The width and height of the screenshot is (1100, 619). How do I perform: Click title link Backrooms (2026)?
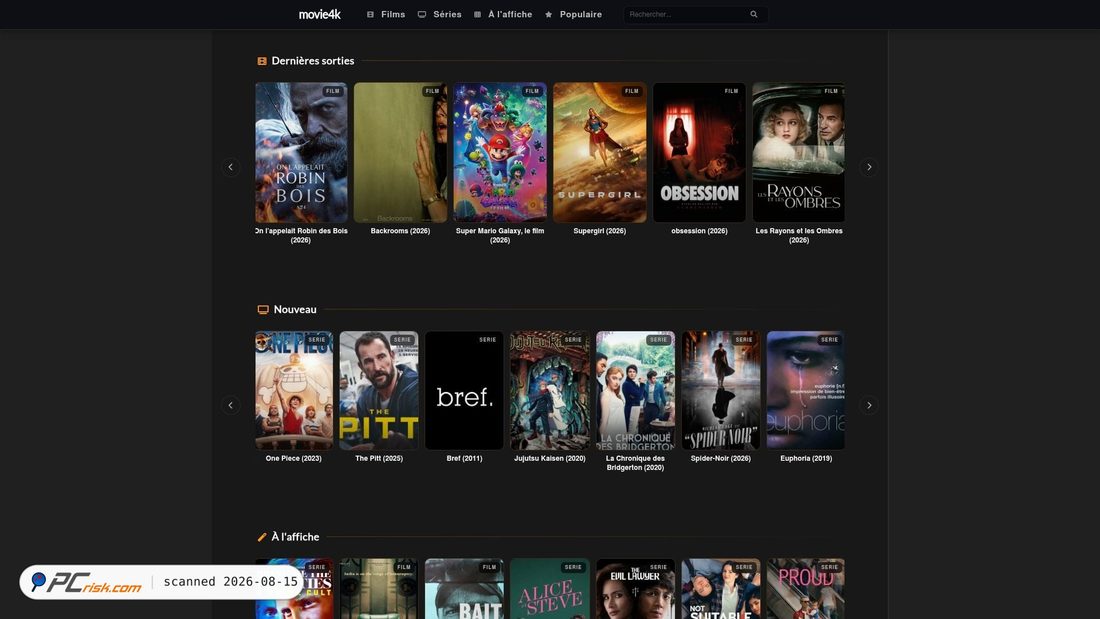point(400,231)
